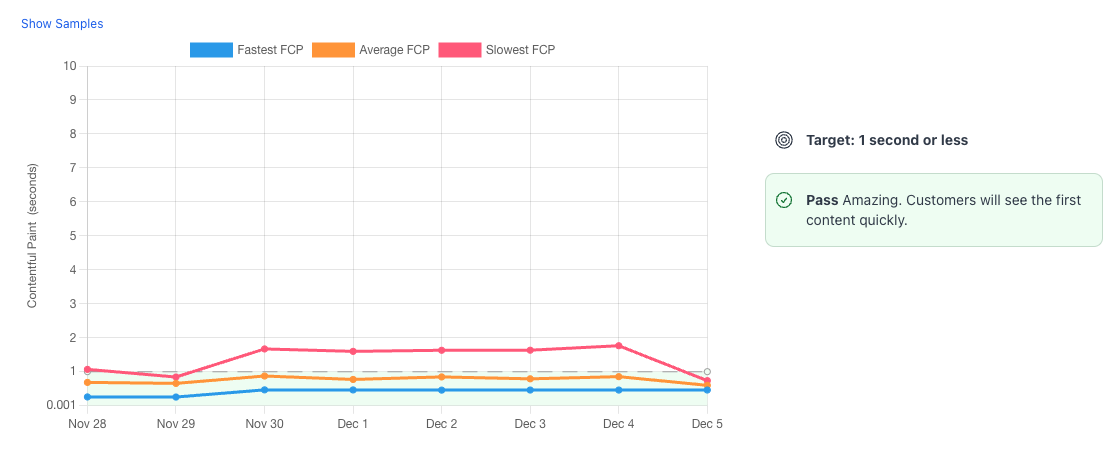Click the Pass message text
The image size is (1120, 450).
[943, 210]
